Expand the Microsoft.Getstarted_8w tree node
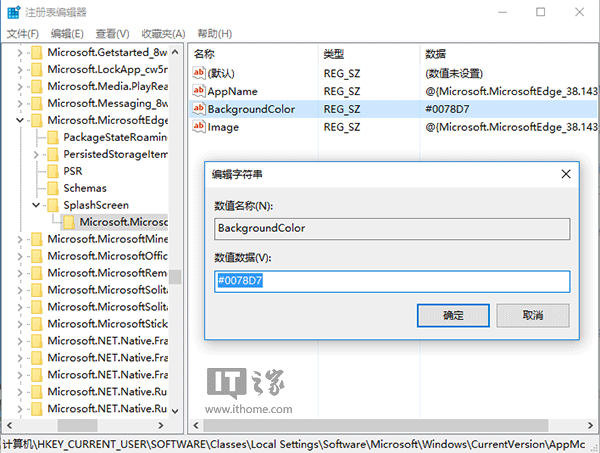Screen dimensions: 600x453 [20, 53]
